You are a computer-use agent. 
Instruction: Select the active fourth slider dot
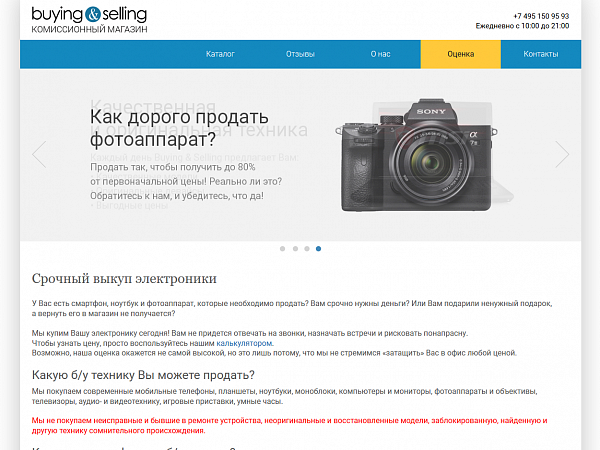318,249
